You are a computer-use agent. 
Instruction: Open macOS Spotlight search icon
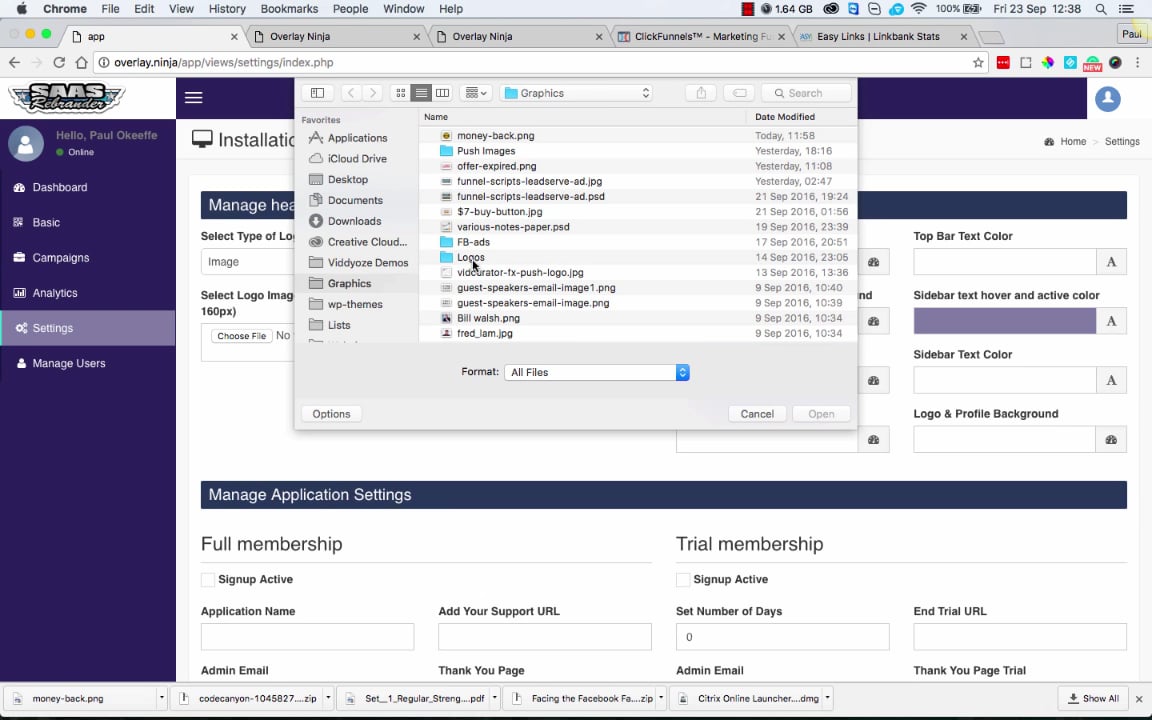click(x=1101, y=9)
